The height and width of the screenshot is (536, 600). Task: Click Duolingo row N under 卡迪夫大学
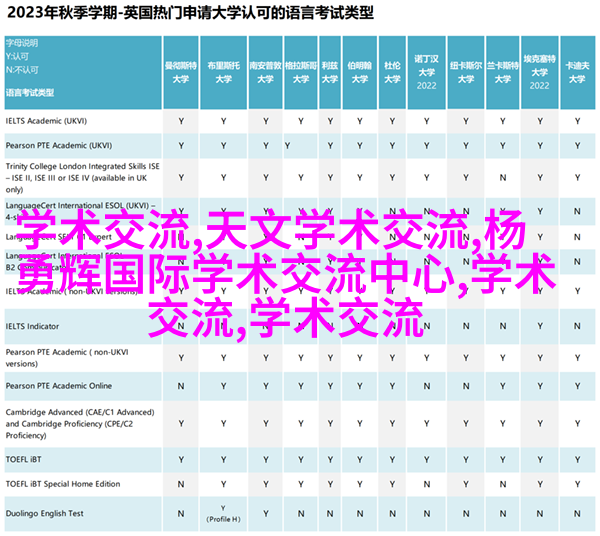[577, 513]
